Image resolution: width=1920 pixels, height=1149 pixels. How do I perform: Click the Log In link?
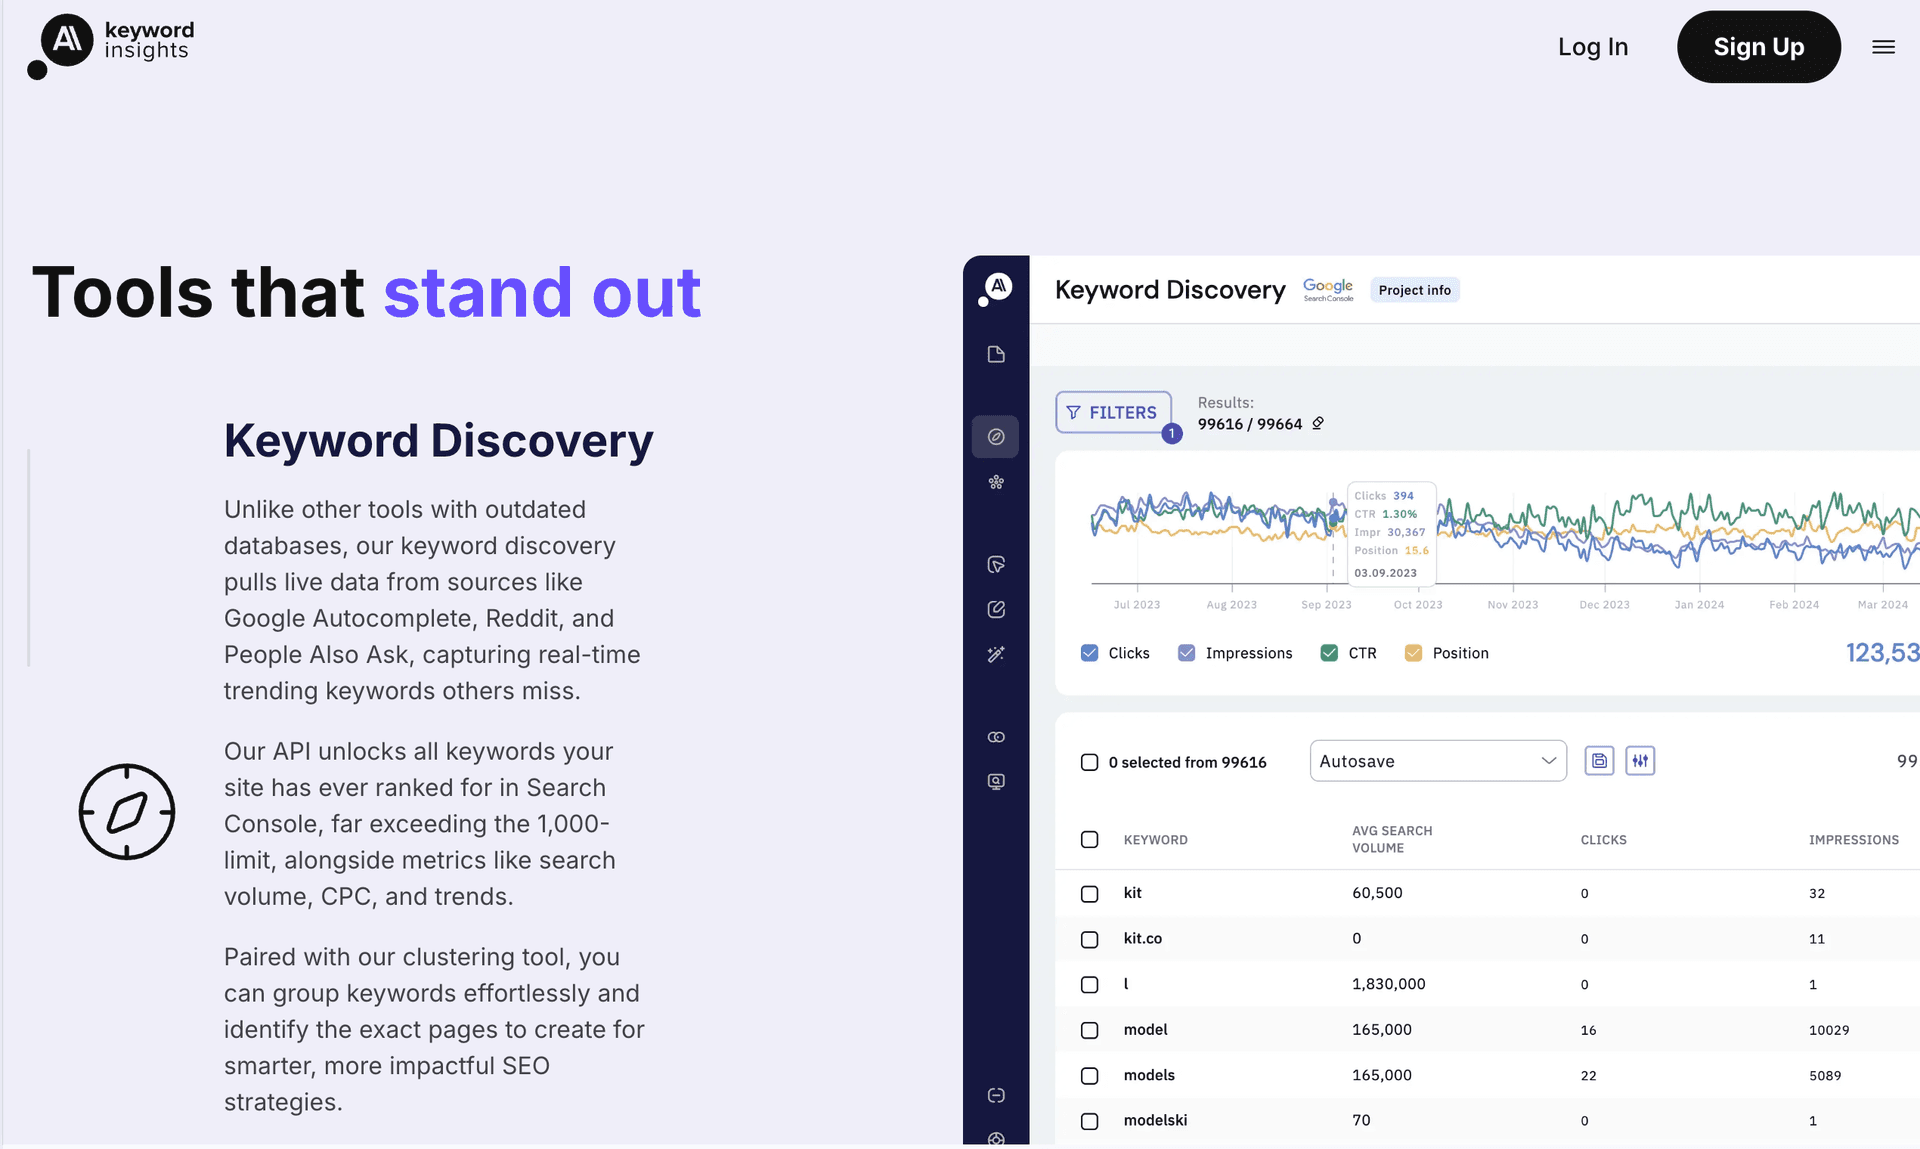[1593, 47]
